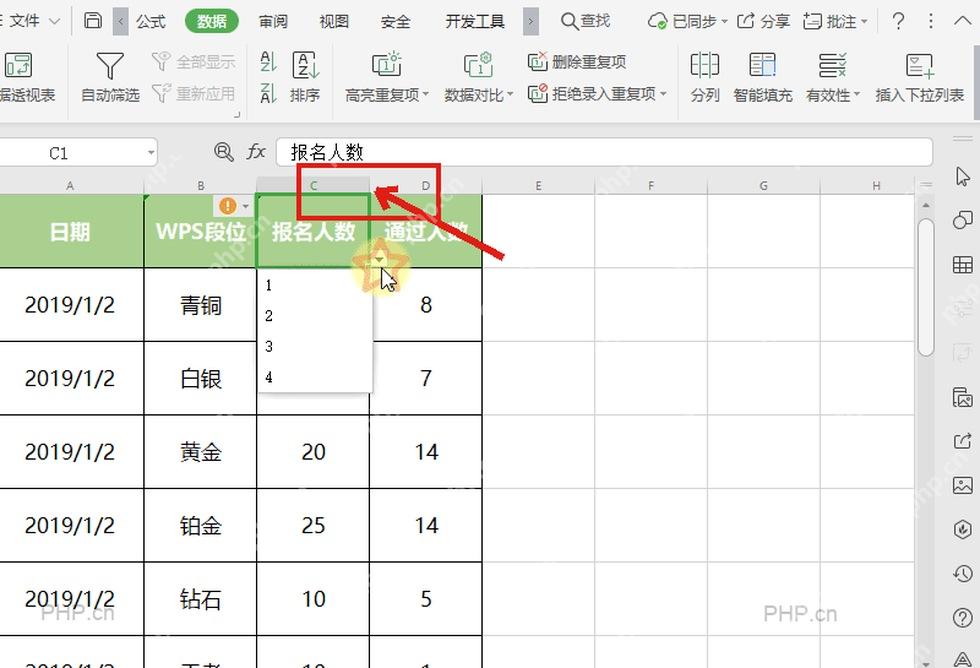This screenshot has width=980, height=668.
Task: Expand the Name Box dropdown arrow
Action: 151,152
